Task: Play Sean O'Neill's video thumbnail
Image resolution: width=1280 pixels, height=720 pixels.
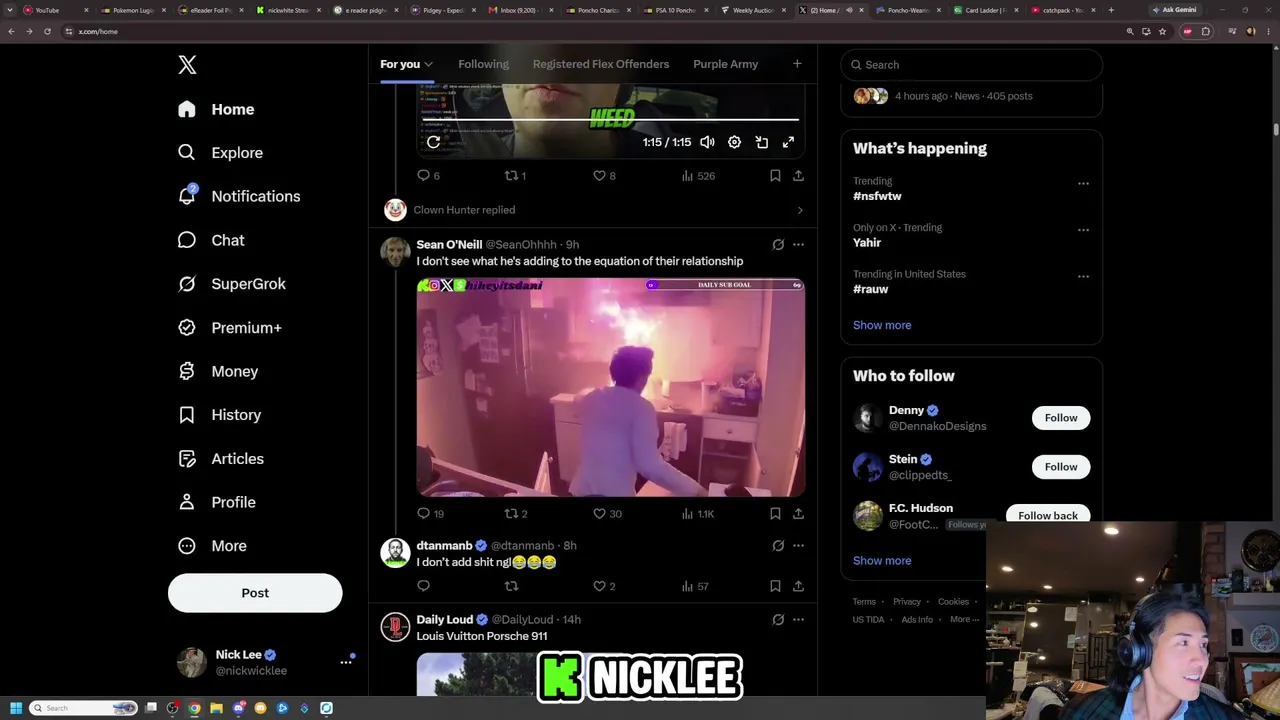Action: (611, 388)
